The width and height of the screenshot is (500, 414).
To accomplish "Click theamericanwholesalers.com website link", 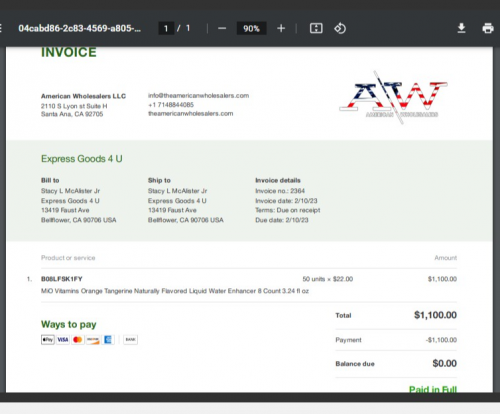I will [x=191, y=114].
